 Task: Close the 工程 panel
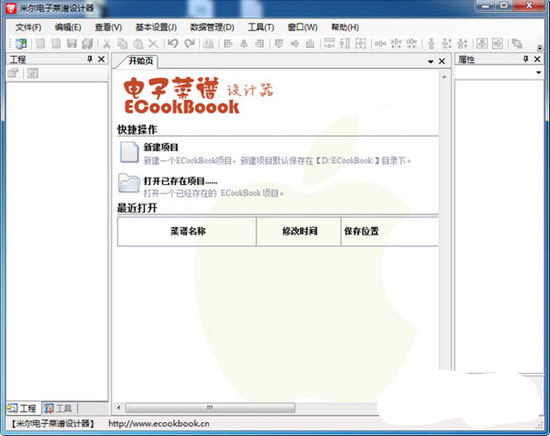[101, 59]
